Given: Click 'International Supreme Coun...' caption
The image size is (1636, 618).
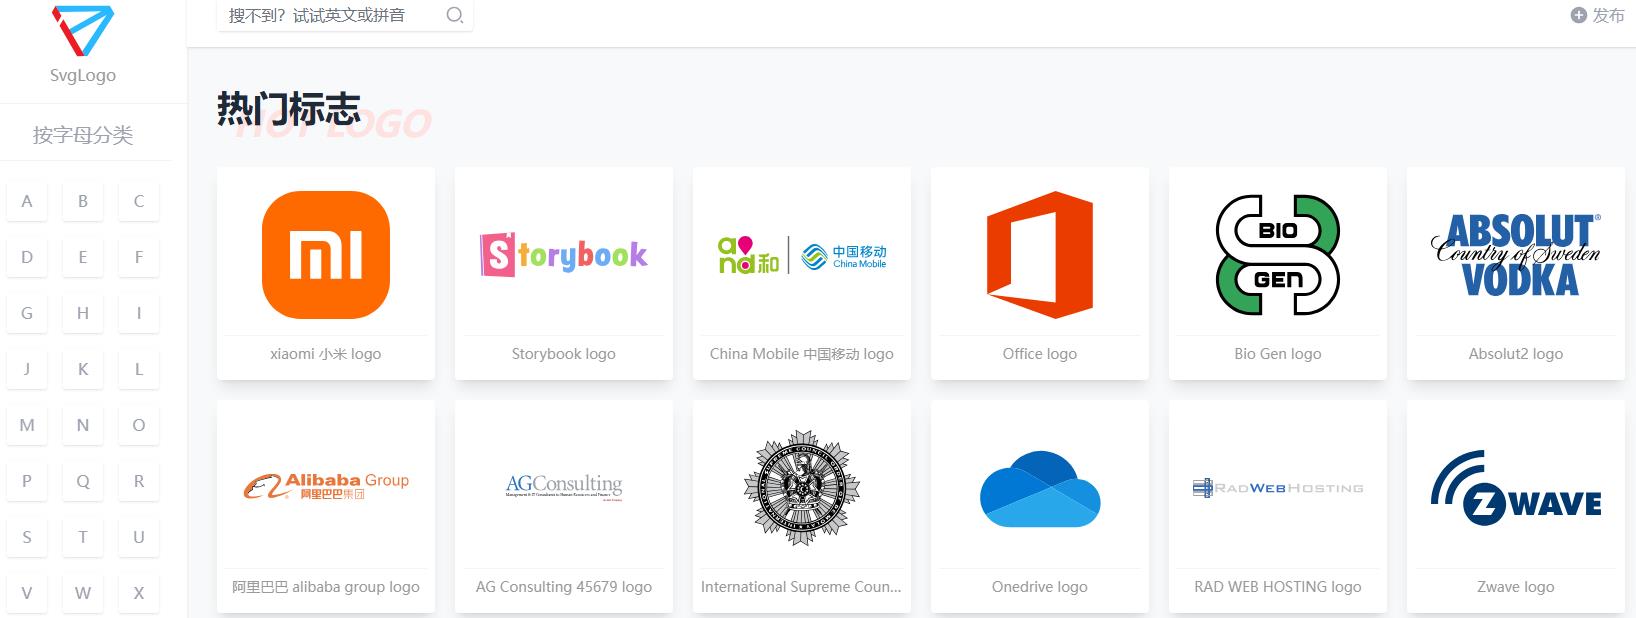Looking at the screenshot, I should (x=802, y=587).
